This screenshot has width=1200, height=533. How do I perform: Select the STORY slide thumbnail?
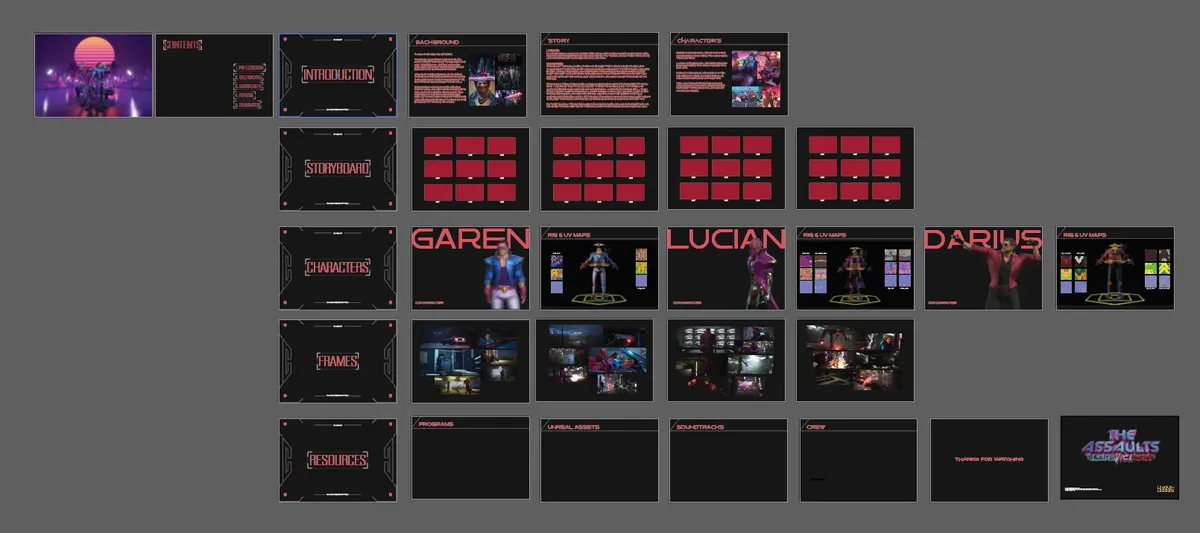pos(599,75)
